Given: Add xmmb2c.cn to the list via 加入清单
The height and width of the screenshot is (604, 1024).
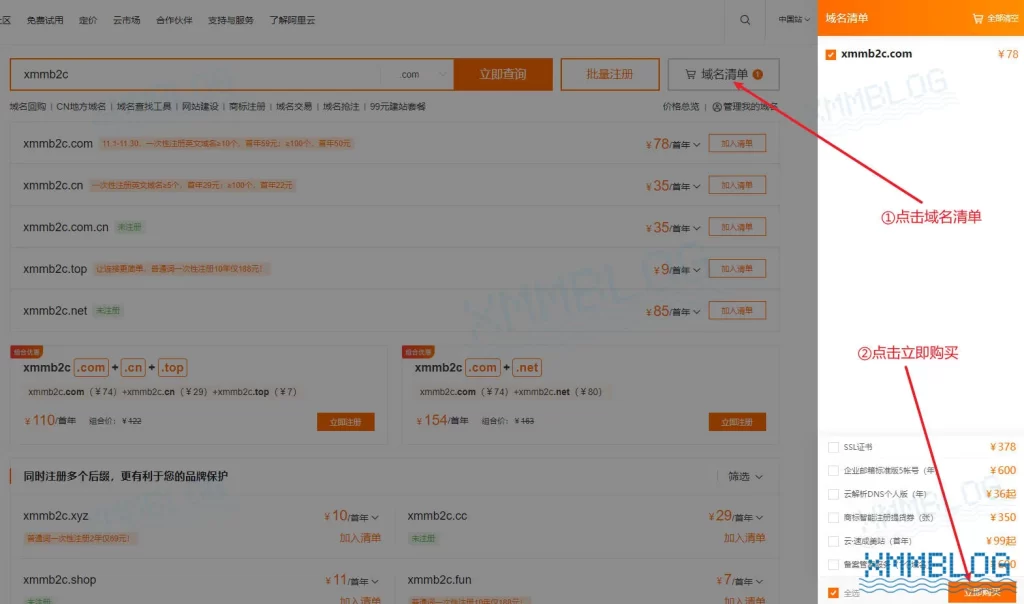Looking at the screenshot, I should 737,185.
